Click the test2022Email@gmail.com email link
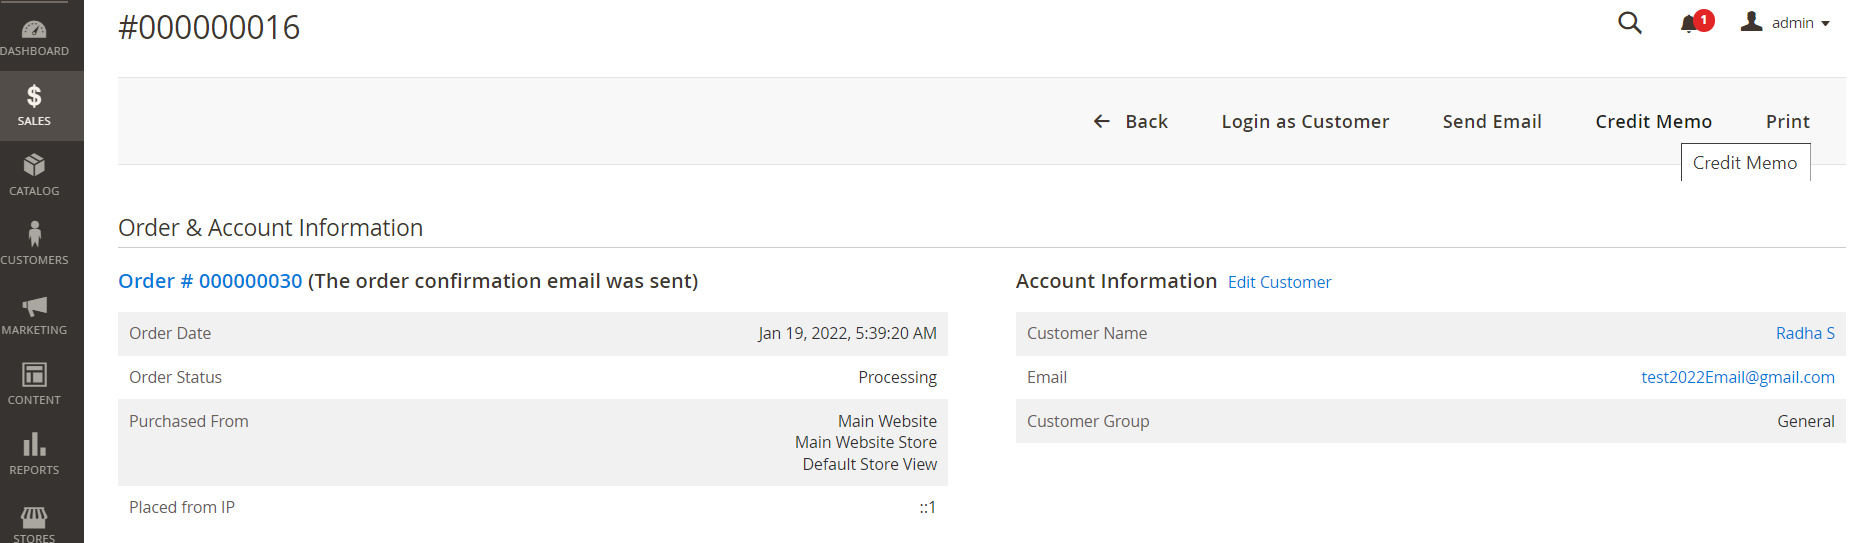This screenshot has width=1860, height=543. click(1737, 378)
